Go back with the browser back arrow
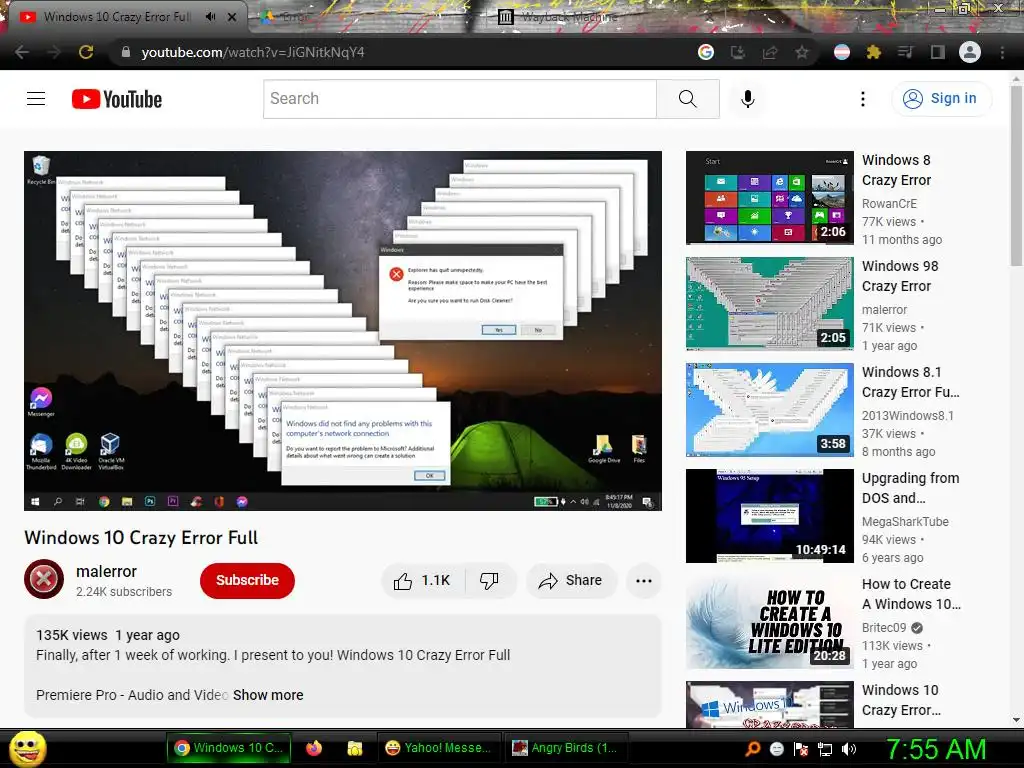Screen dimensions: 1024x768 pos(22,52)
